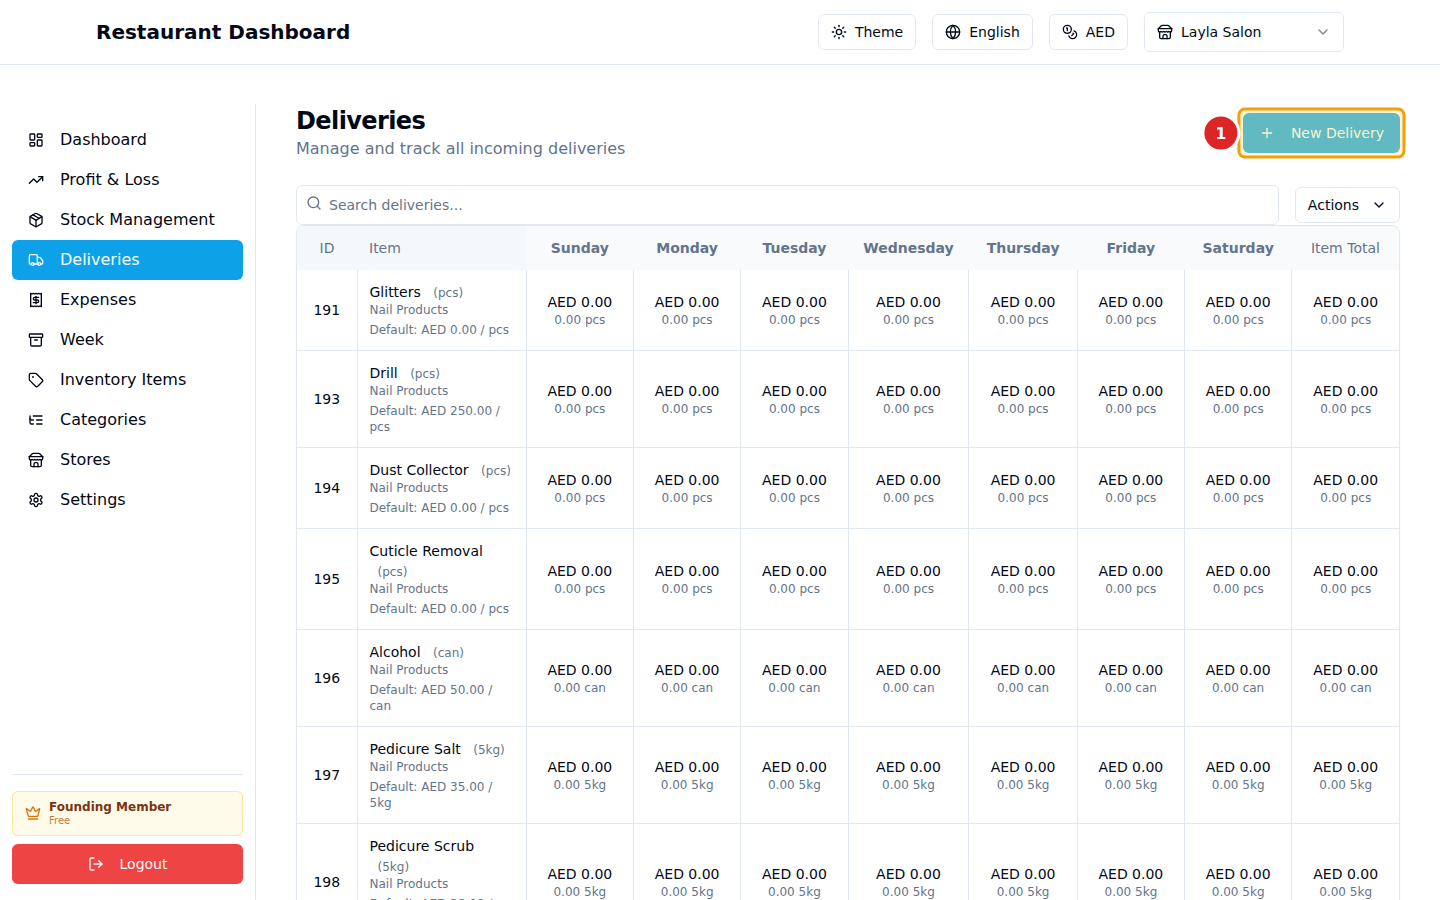Open the Layla Salon store dropdown
1440x900 pixels.
point(1242,32)
